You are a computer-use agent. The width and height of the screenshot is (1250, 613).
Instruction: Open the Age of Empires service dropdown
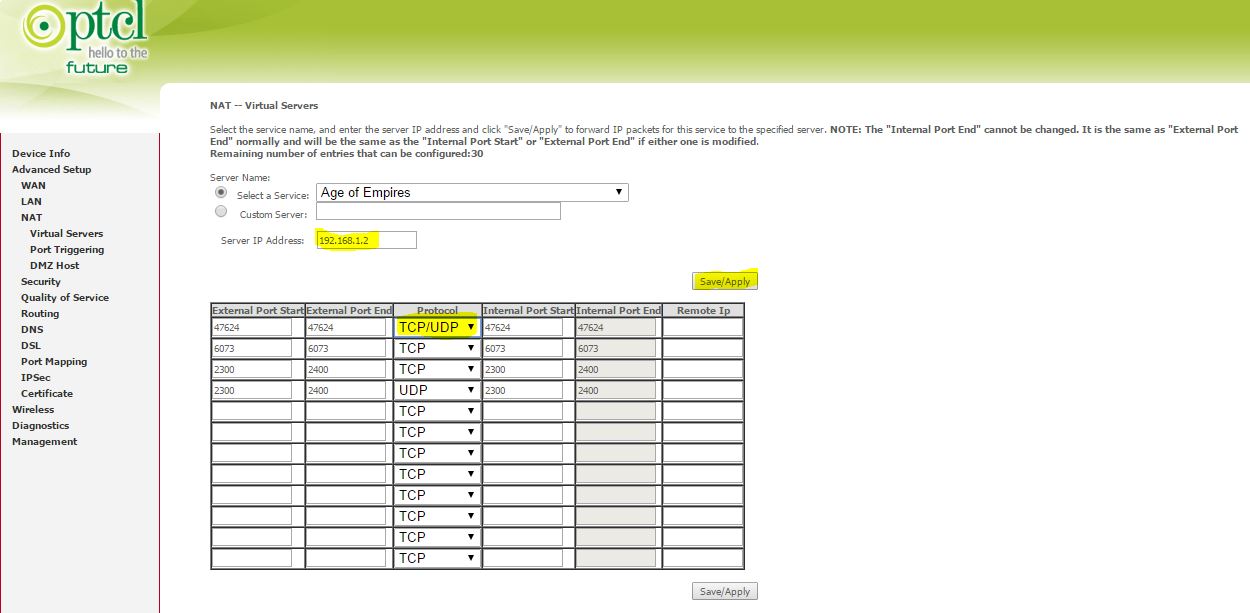click(472, 192)
